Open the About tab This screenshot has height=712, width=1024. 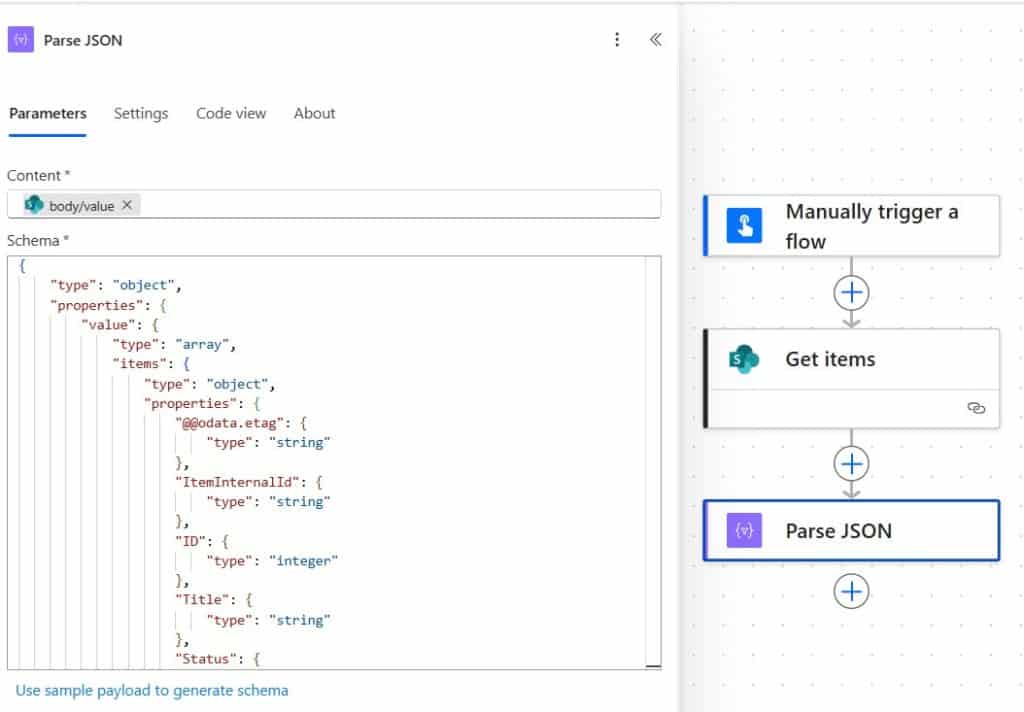click(x=314, y=114)
